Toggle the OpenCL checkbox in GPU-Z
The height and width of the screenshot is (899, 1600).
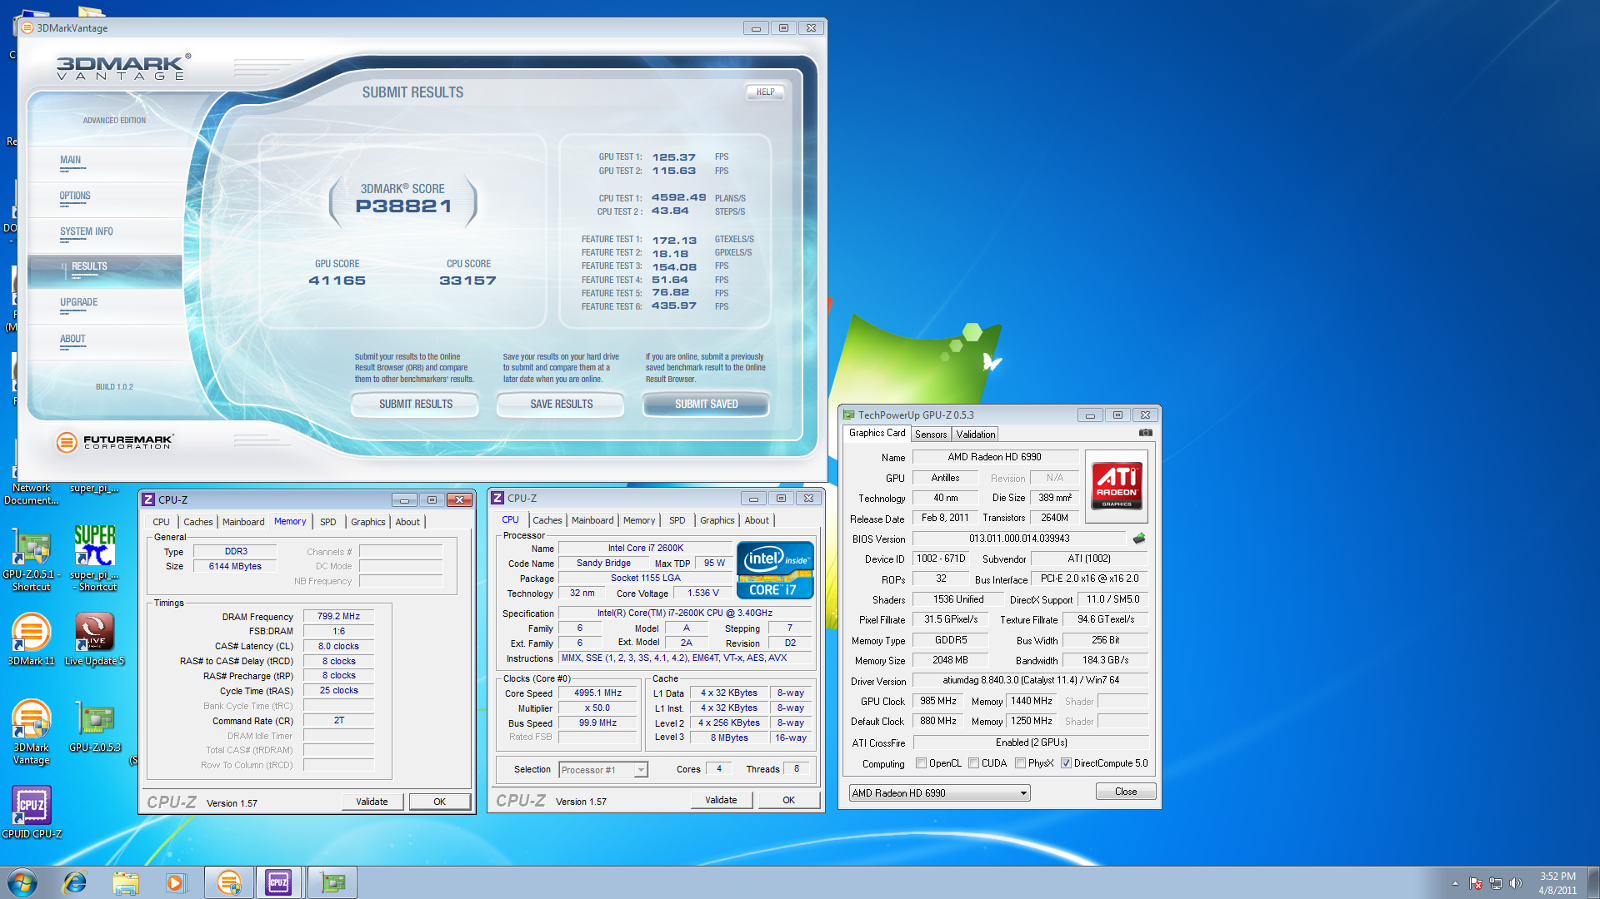point(921,763)
